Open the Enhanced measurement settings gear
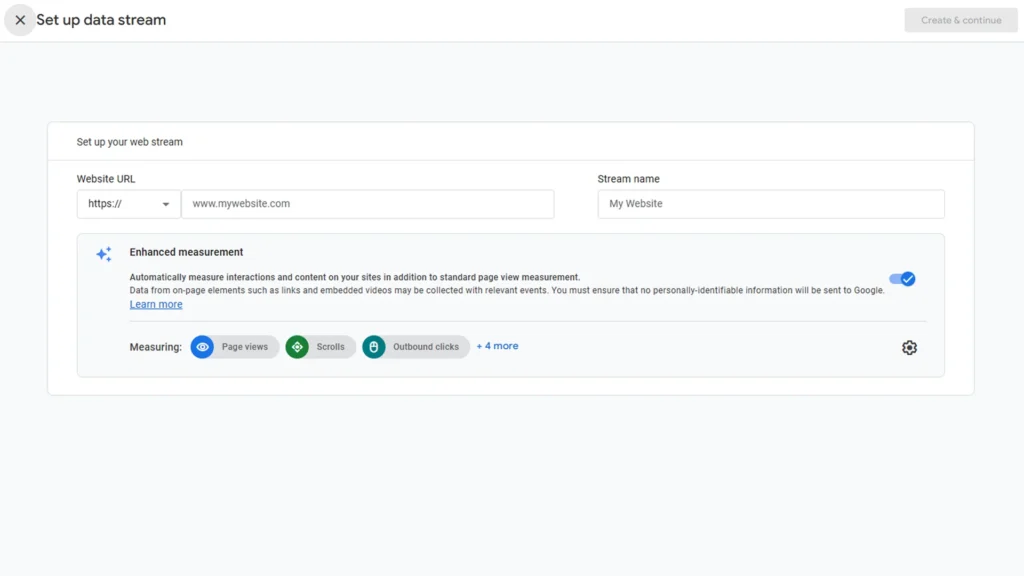Viewport: 1024px width, 576px height. (909, 347)
